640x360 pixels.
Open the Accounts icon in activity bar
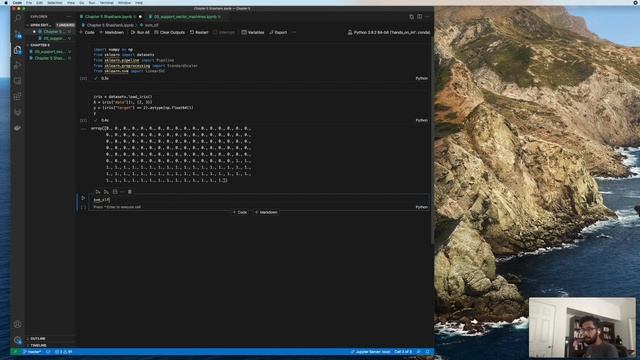tap(18, 324)
